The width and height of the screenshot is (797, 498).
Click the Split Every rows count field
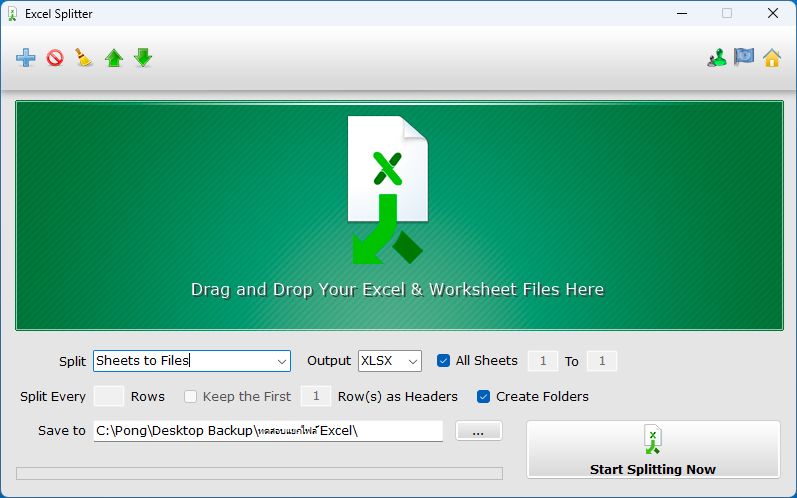(109, 396)
